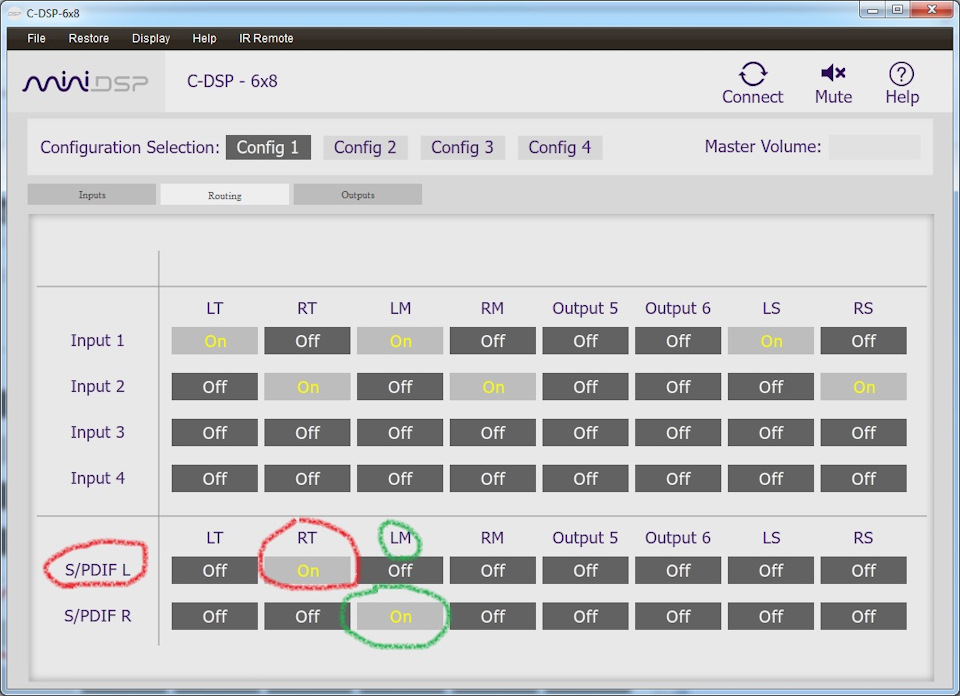Viewport: 960px width, 696px height.
Task: Toggle Input 1 to LT routing off
Action: click(x=214, y=341)
